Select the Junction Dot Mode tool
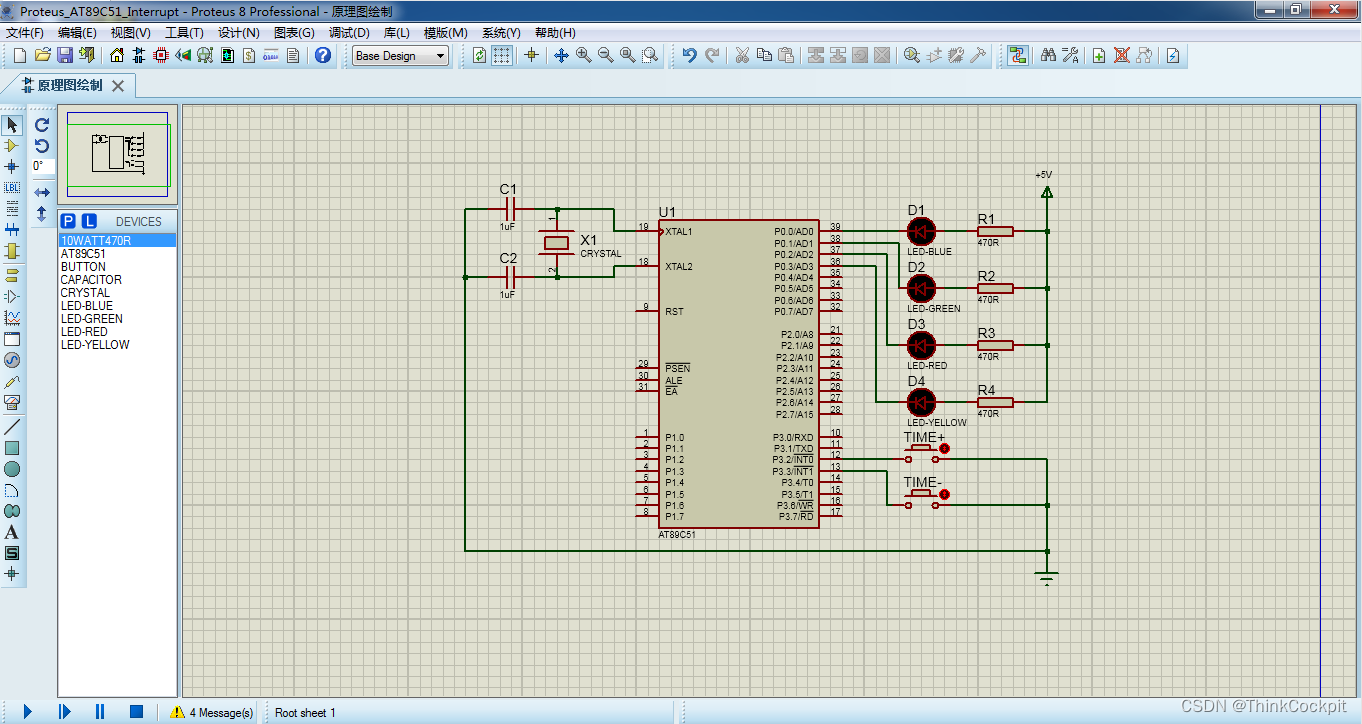The height and width of the screenshot is (724, 1362). click(x=12, y=166)
